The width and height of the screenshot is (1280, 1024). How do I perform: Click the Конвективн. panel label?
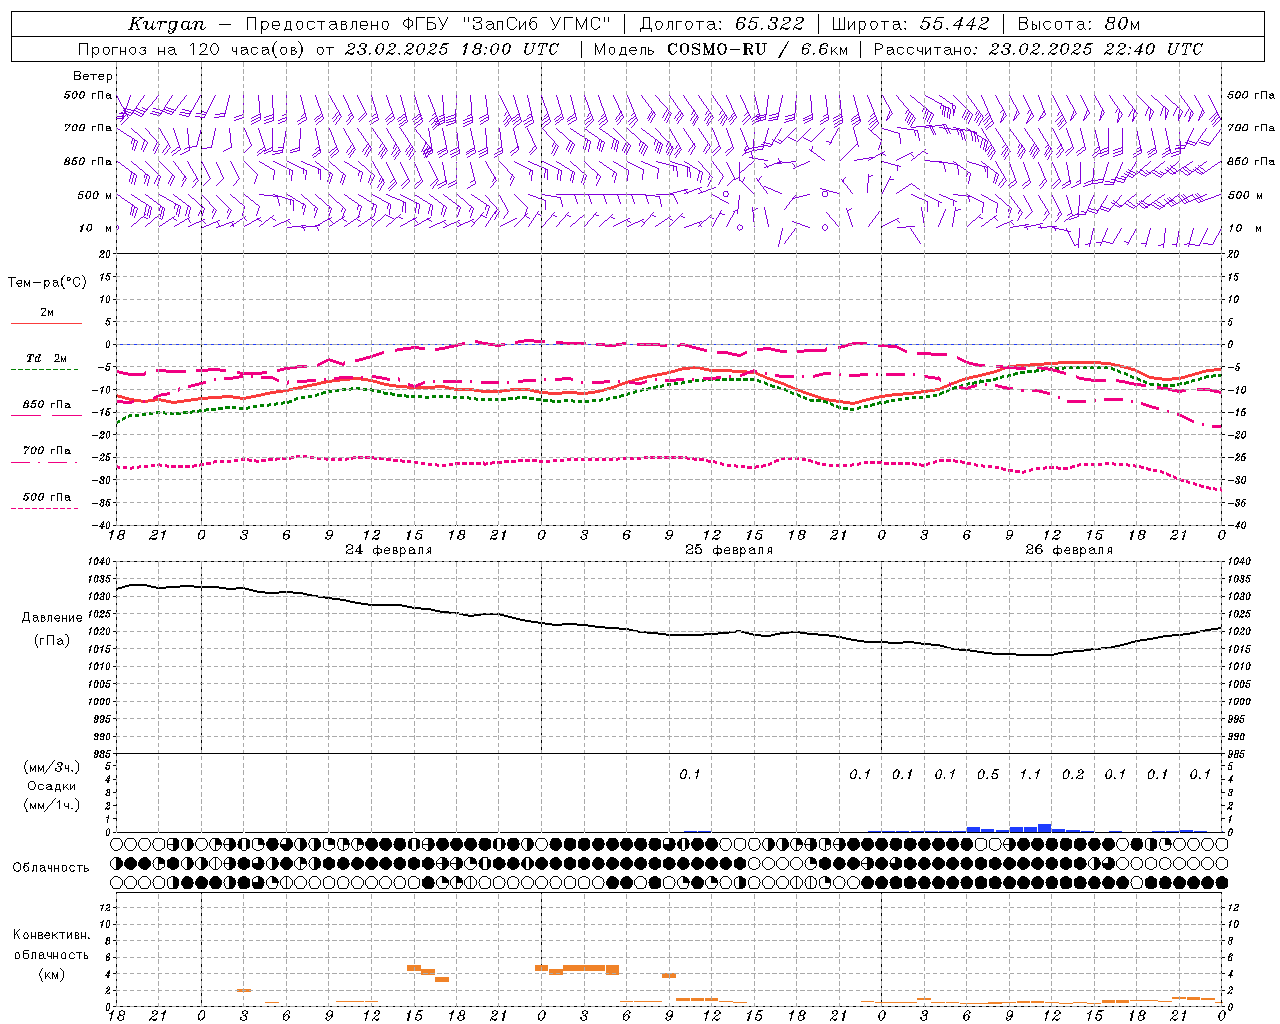tap(52, 935)
